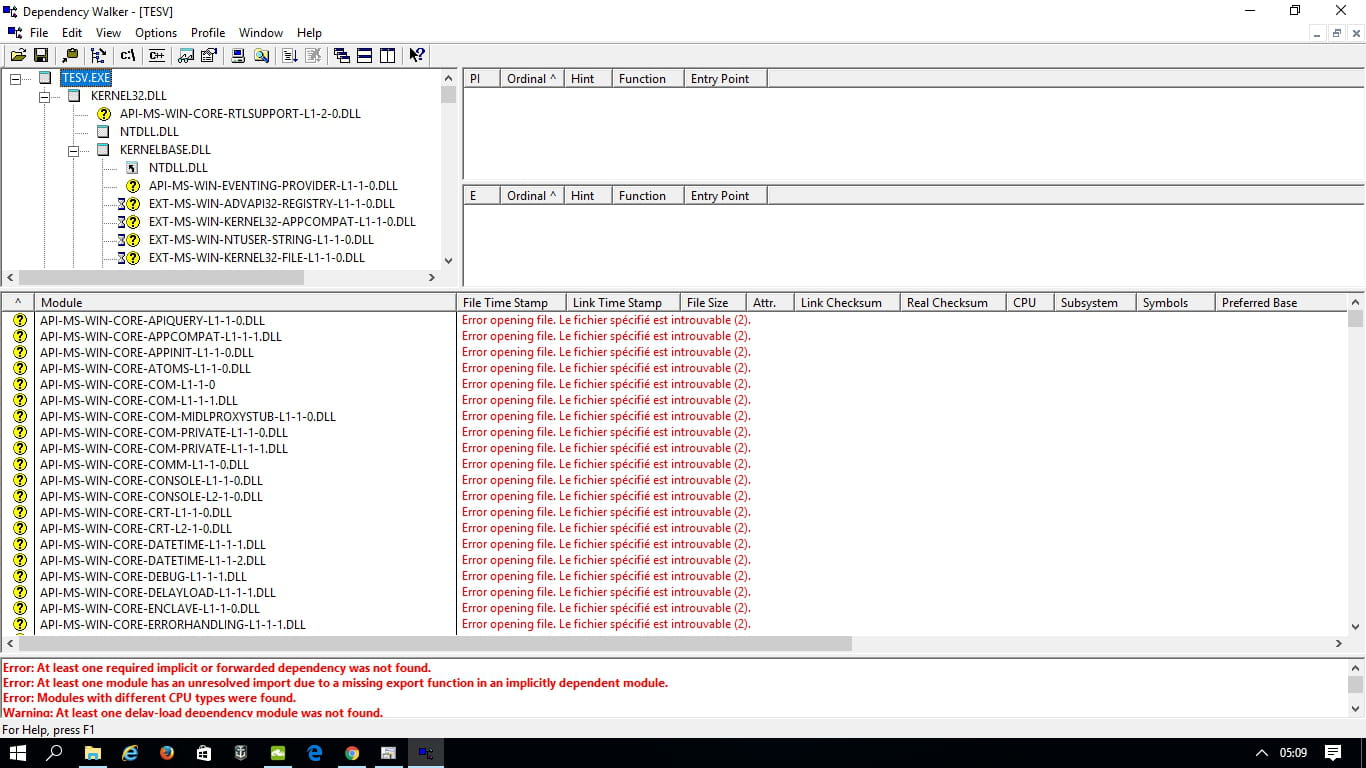Select KERNELBASE.DLL in the tree
This screenshot has width=1366, height=768.
(165, 150)
